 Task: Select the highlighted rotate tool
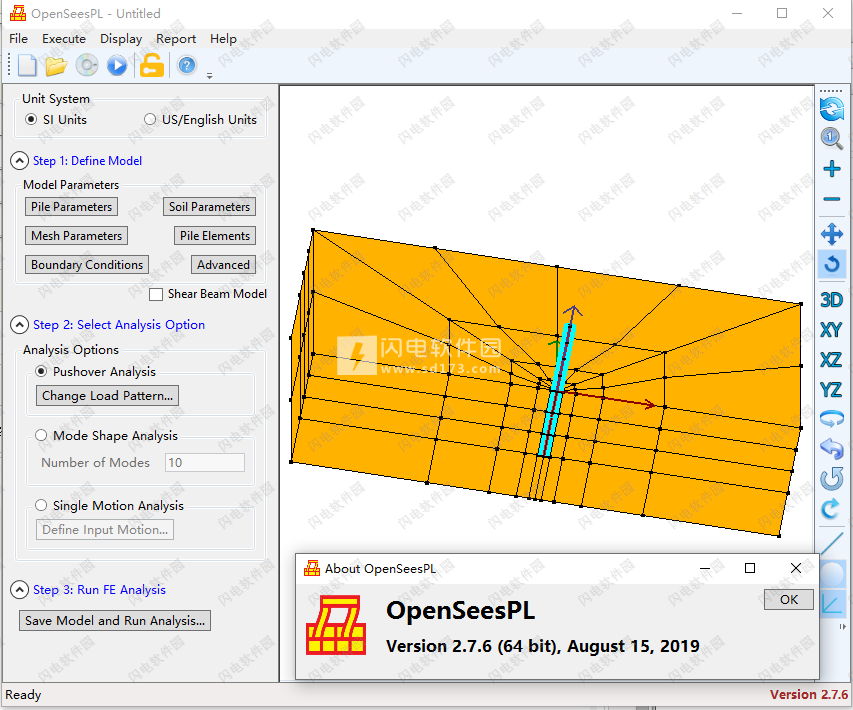(831, 265)
